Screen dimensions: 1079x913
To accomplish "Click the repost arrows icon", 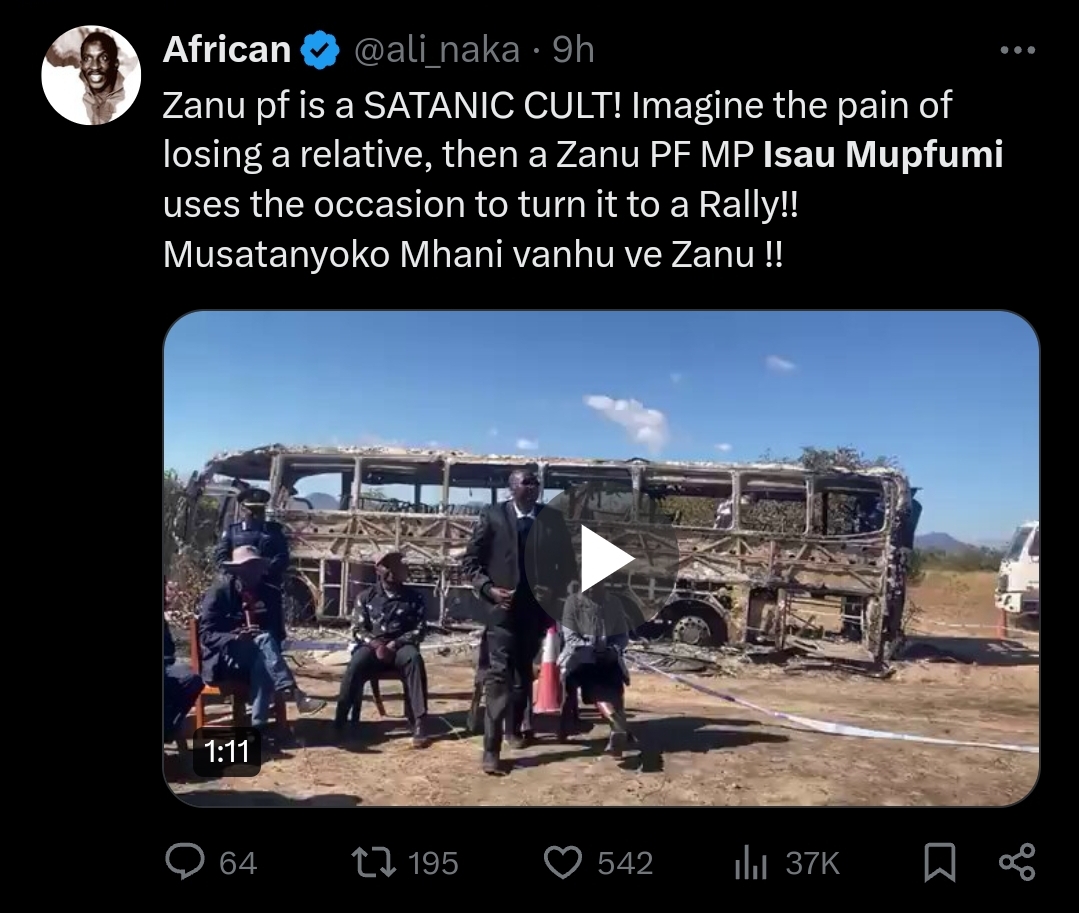I will pos(374,862).
